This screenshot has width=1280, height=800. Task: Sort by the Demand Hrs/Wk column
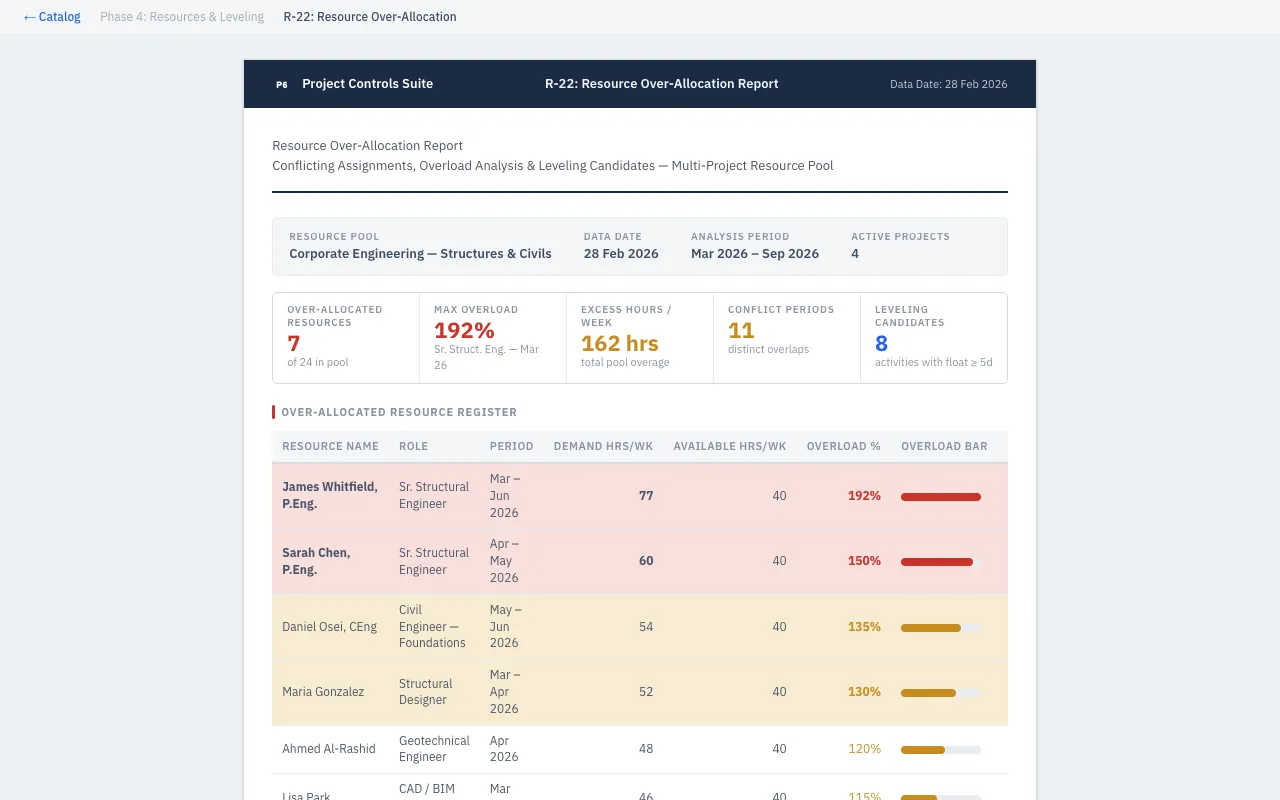pos(603,446)
